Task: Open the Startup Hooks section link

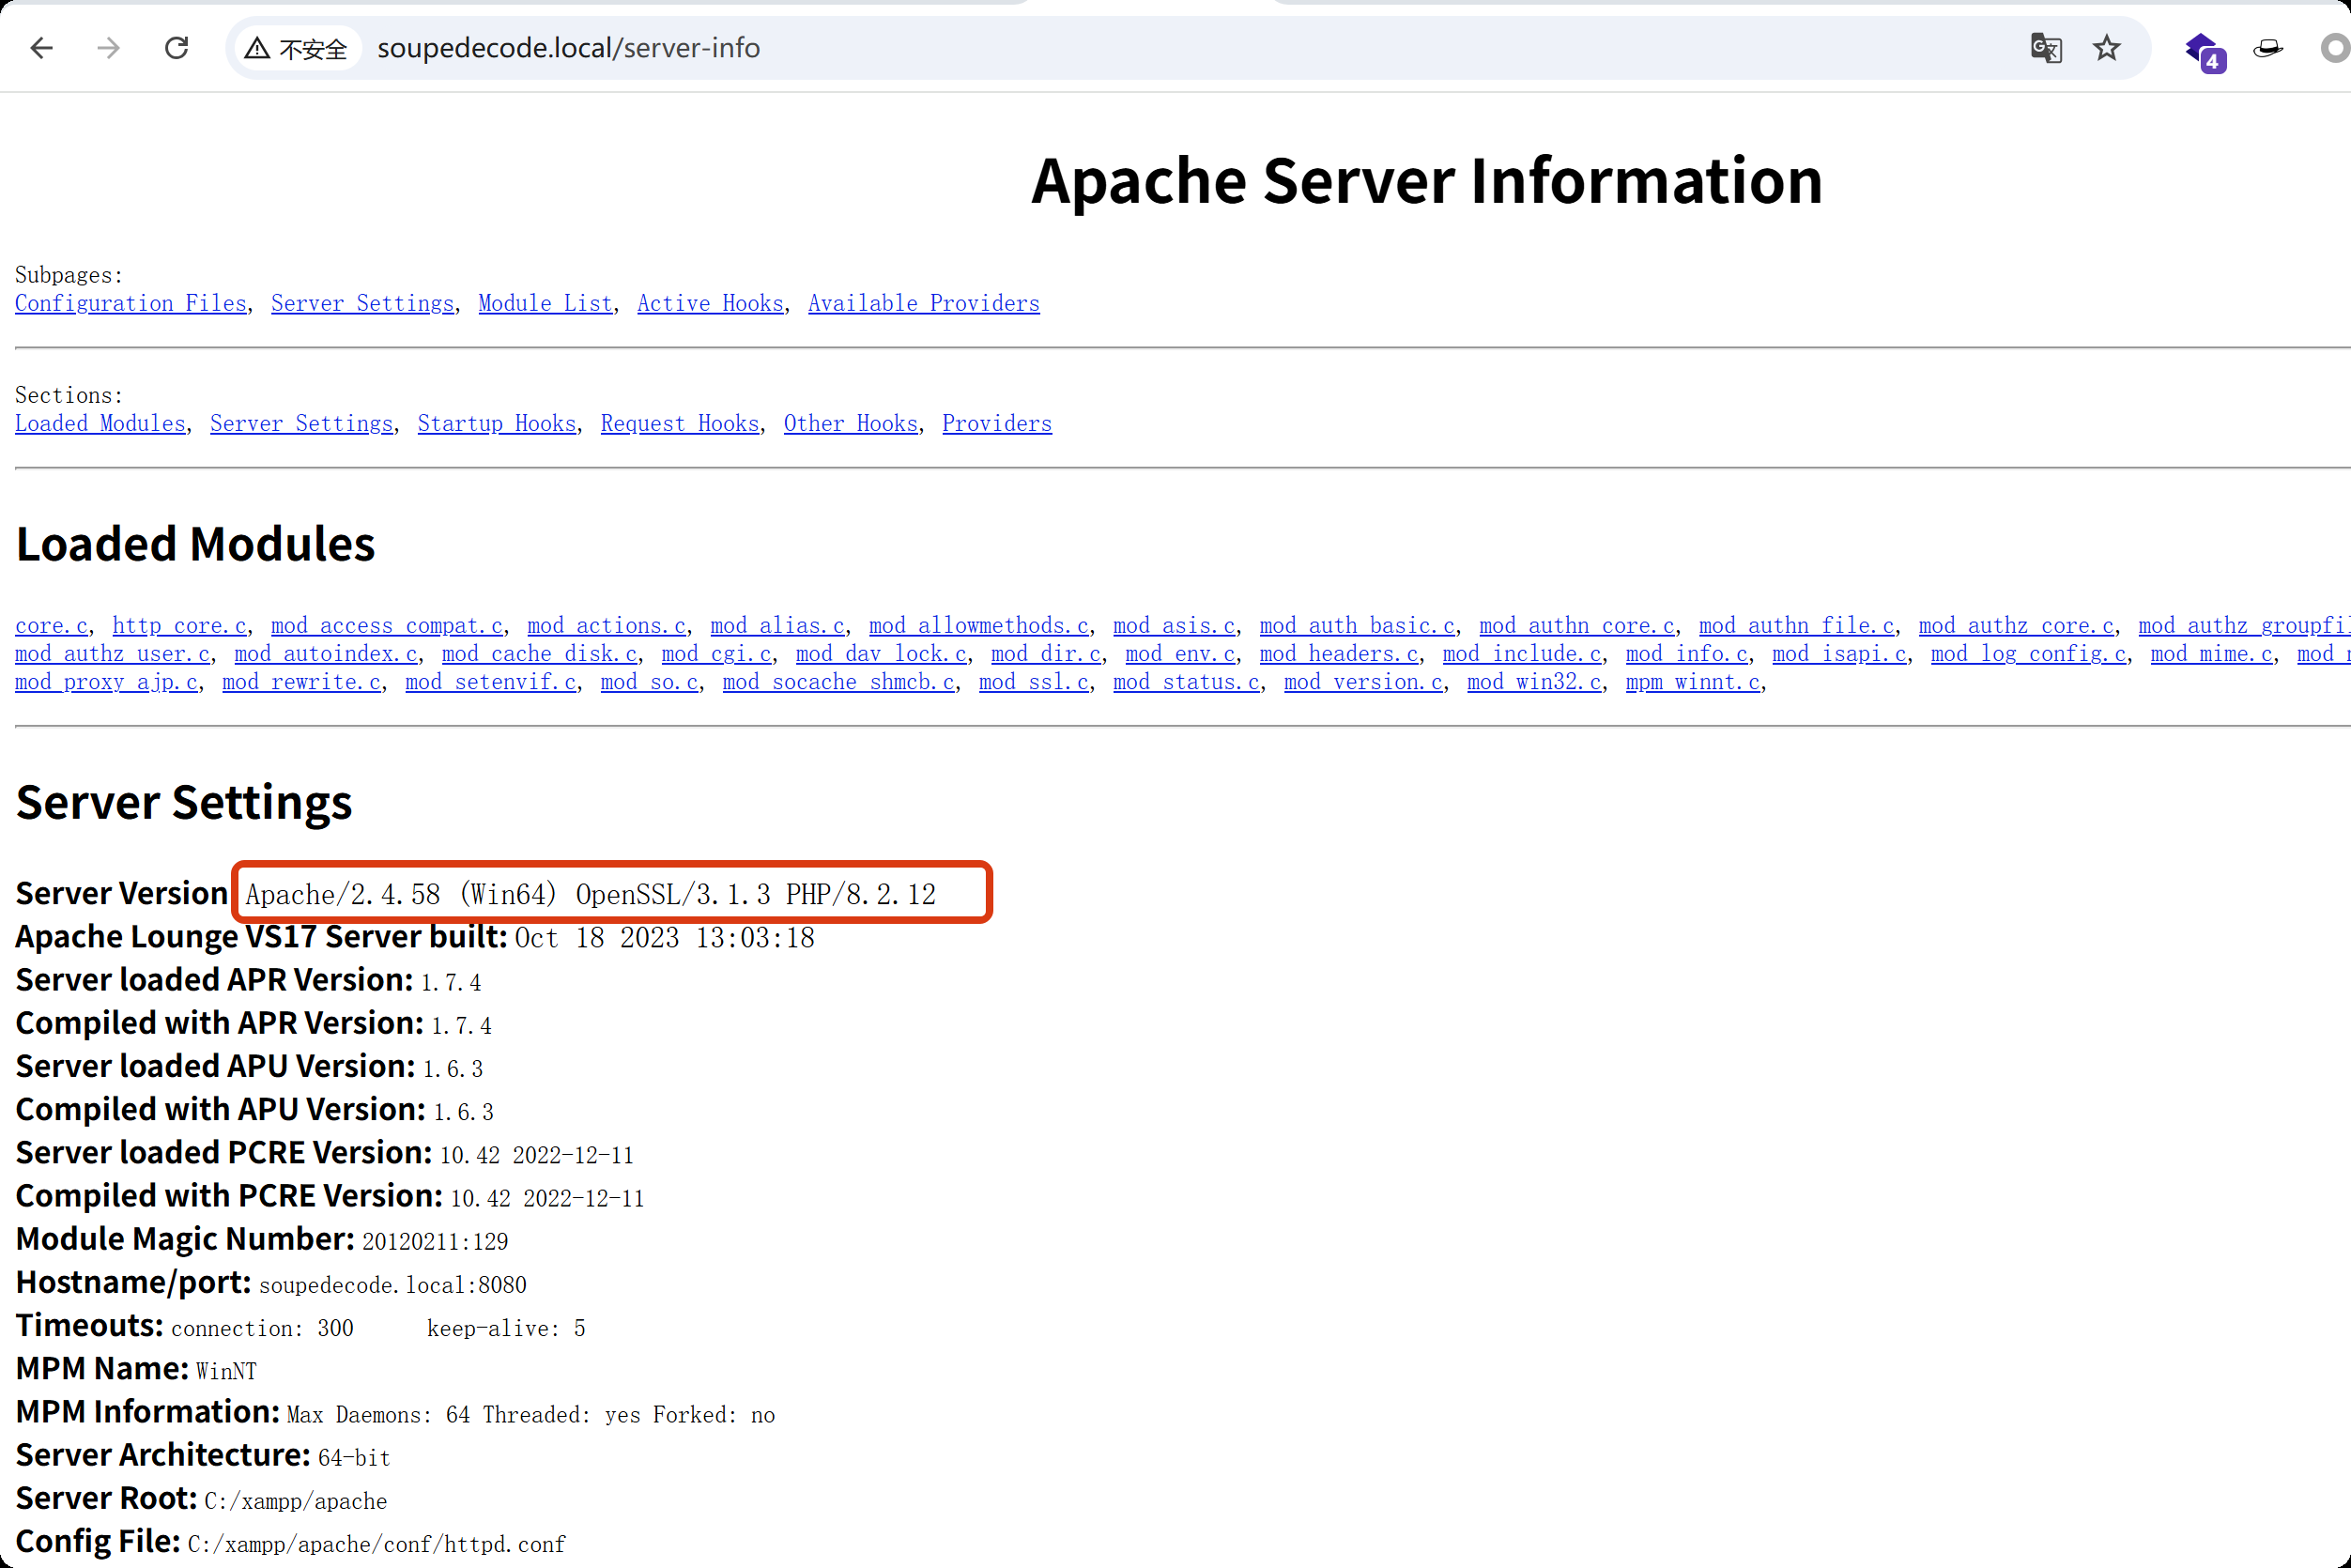Action: [496, 423]
